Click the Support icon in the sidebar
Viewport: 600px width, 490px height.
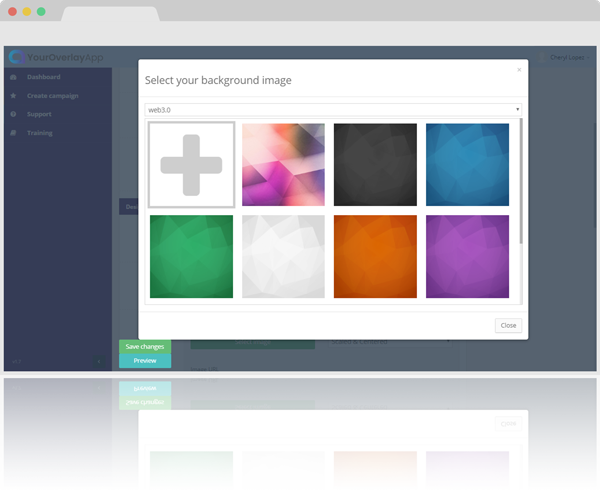[x=13, y=114]
